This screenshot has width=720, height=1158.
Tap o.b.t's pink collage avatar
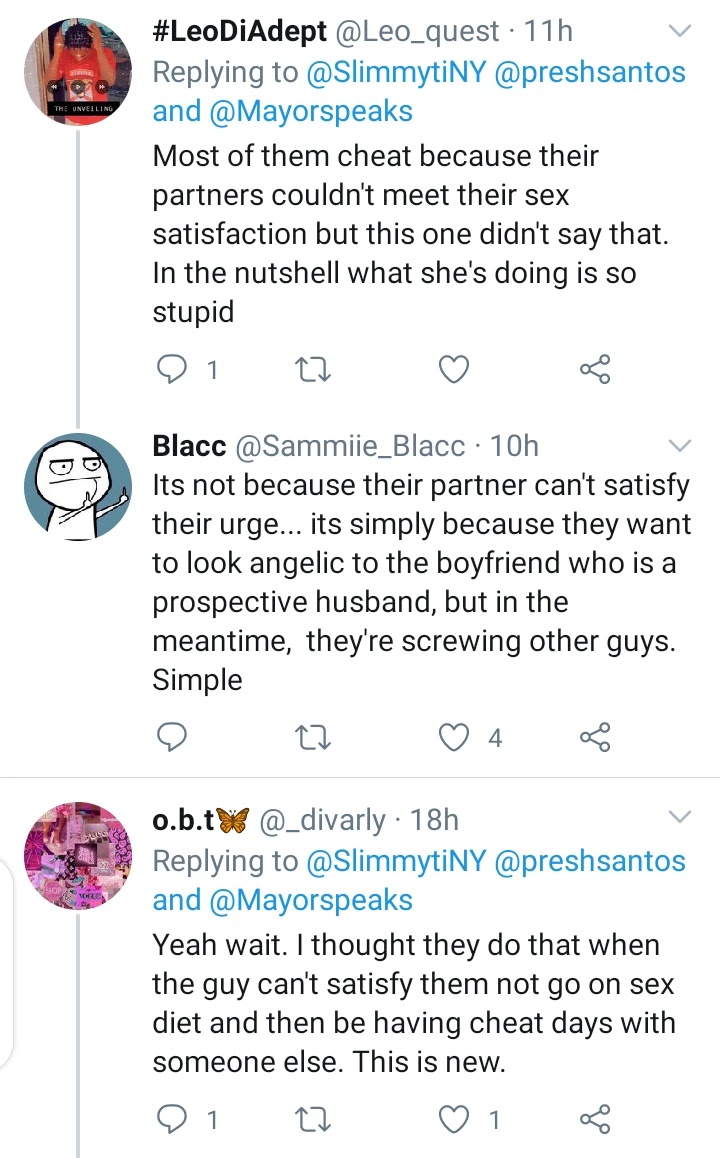click(77, 858)
